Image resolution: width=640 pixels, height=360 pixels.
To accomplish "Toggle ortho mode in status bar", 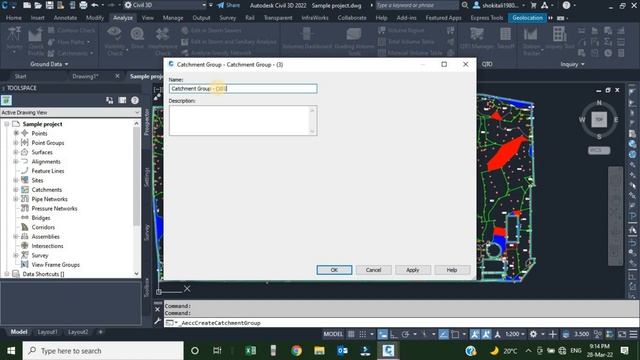I will (394, 334).
